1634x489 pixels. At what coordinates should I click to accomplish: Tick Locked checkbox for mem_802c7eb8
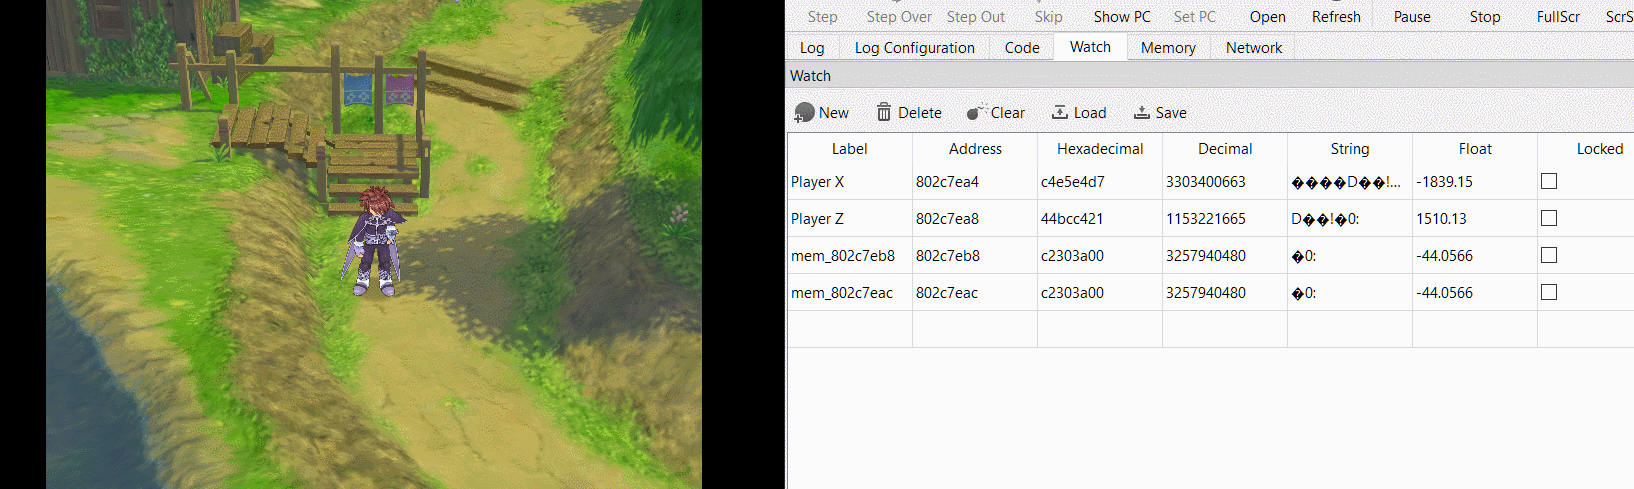[1549, 255]
